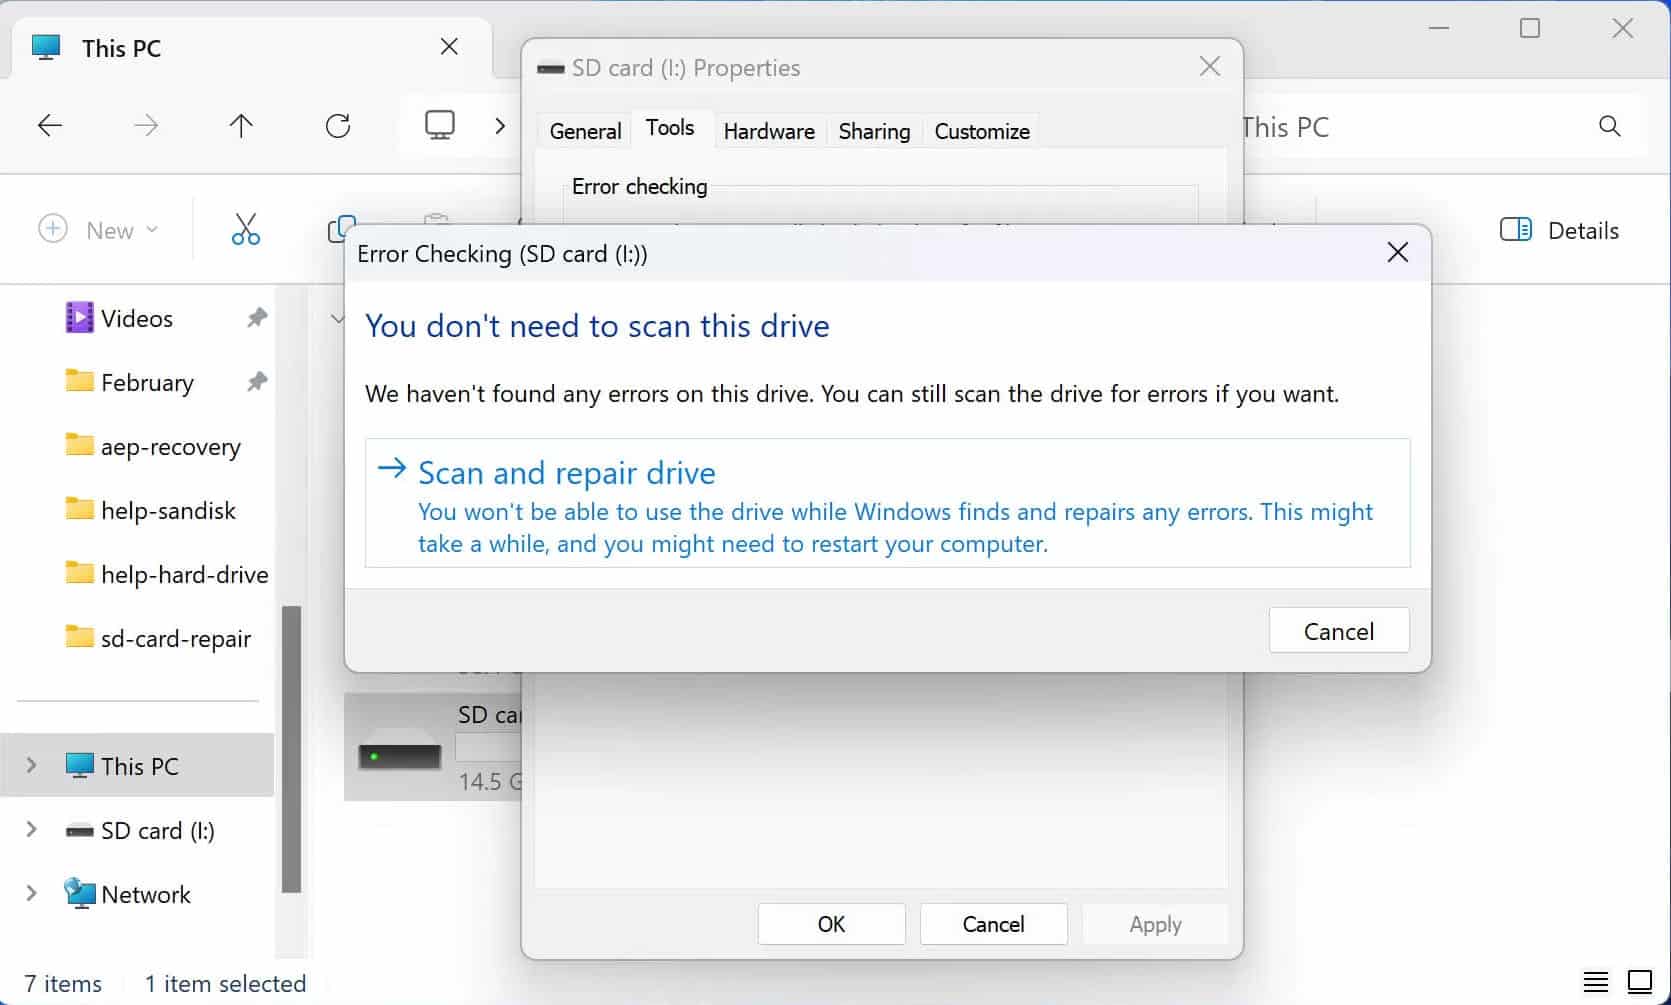Open the help-sandisk folder
The image size is (1671, 1005).
coord(150,510)
